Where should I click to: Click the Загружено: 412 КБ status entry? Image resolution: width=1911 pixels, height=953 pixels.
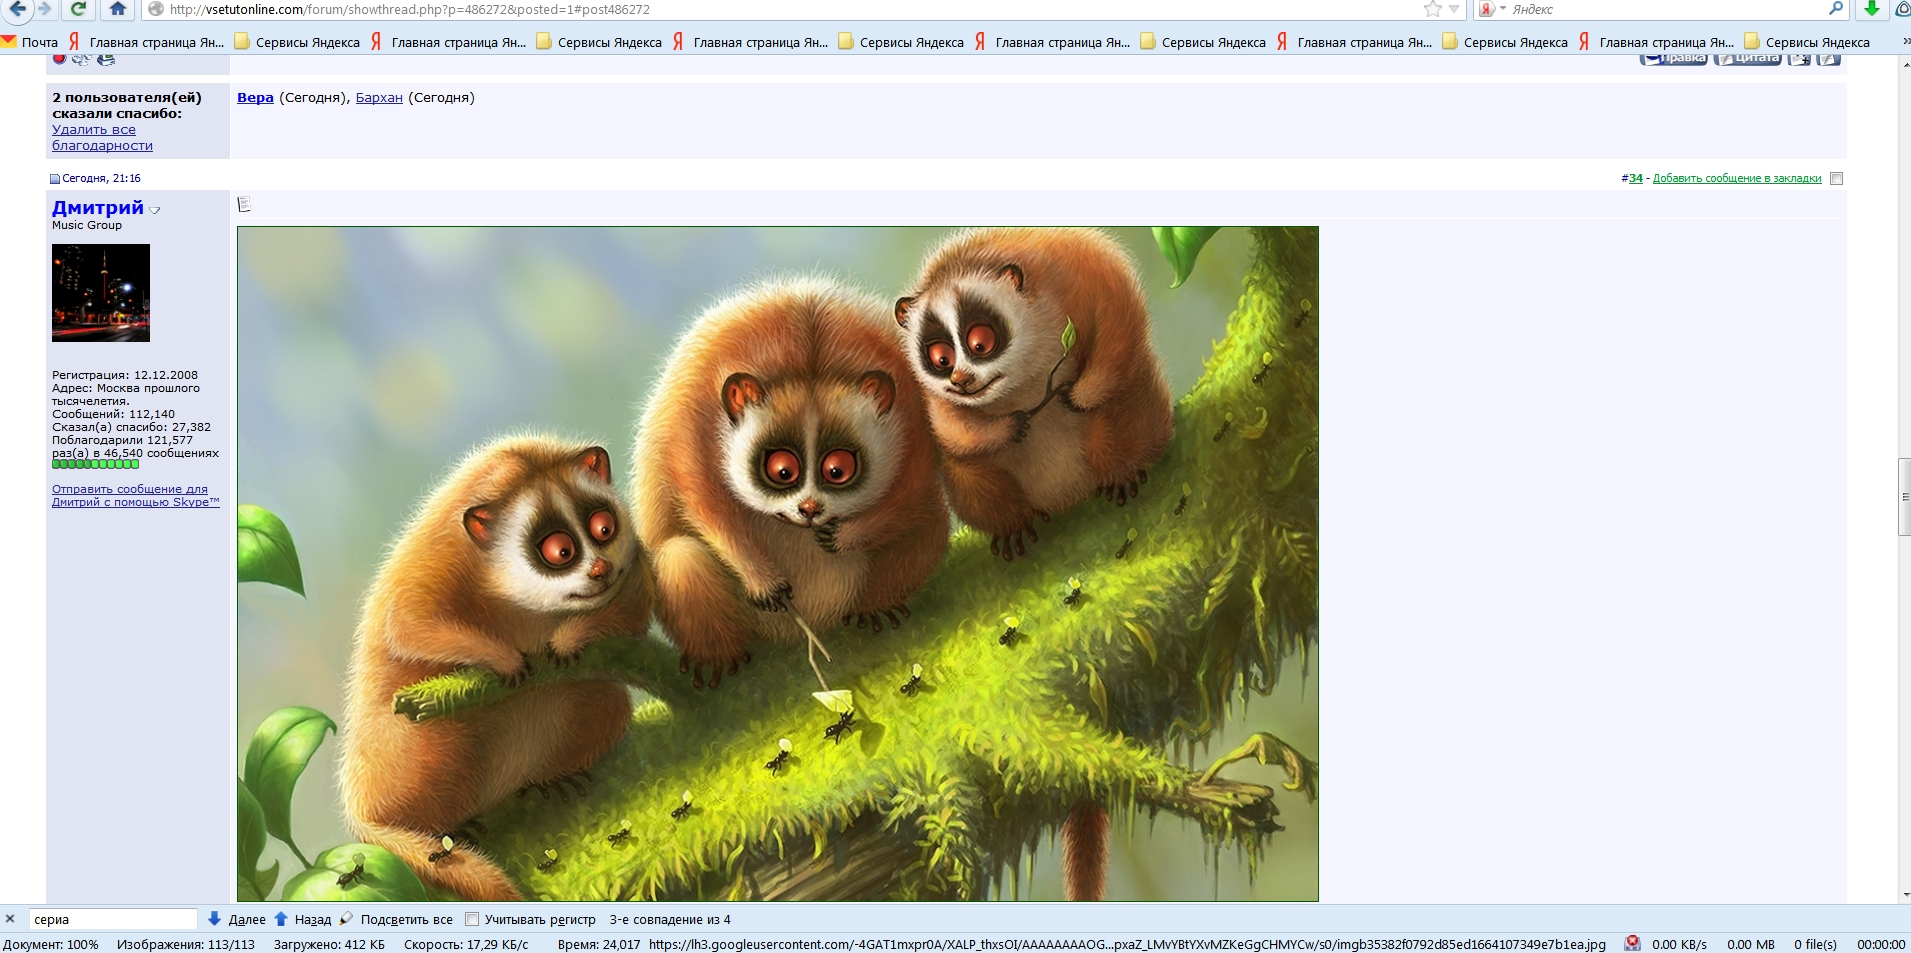pyautogui.click(x=329, y=944)
